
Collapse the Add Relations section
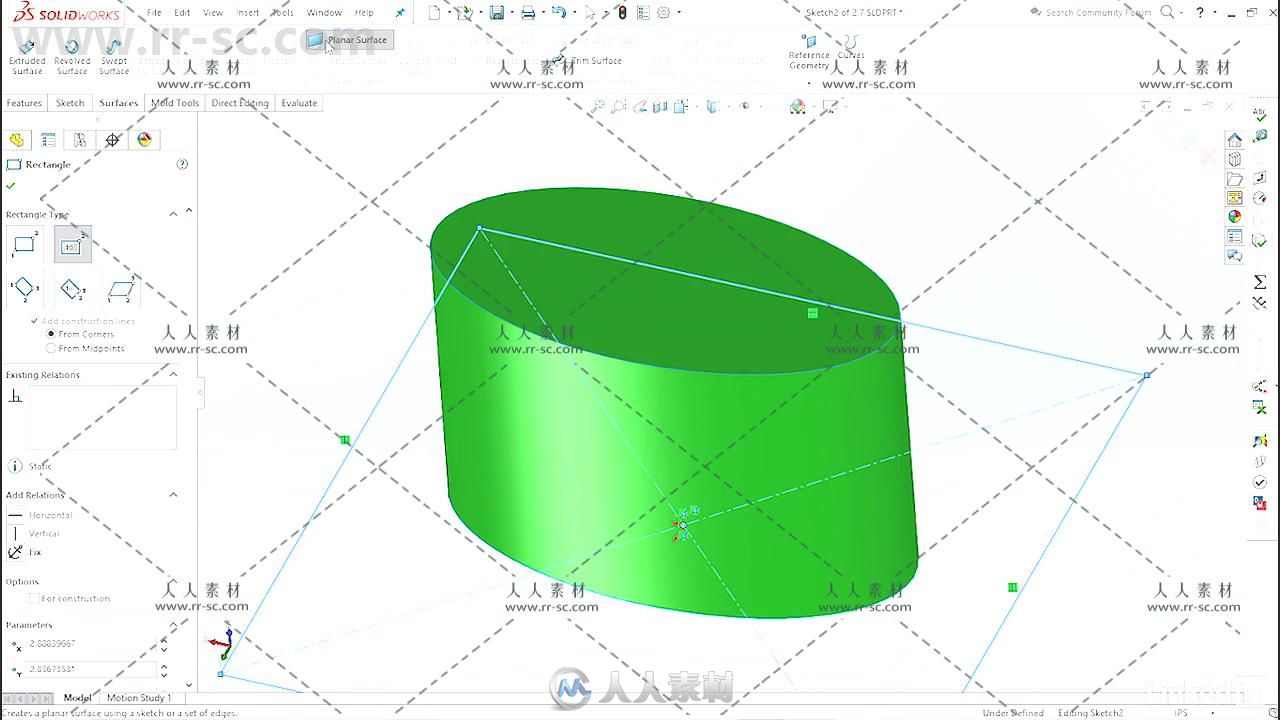pos(173,494)
